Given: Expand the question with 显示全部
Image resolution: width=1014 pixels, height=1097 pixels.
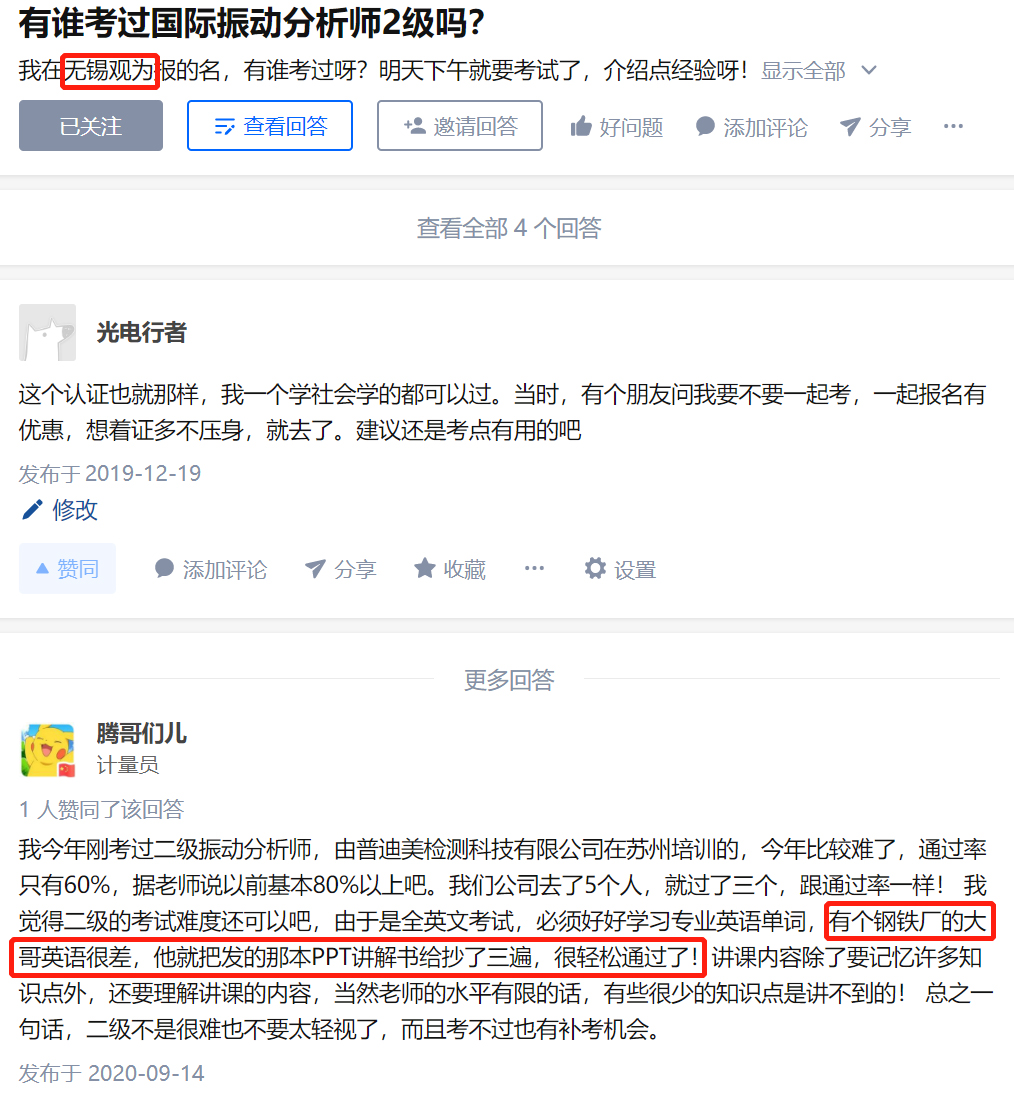Looking at the screenshot, I should [x=803, y=71].
